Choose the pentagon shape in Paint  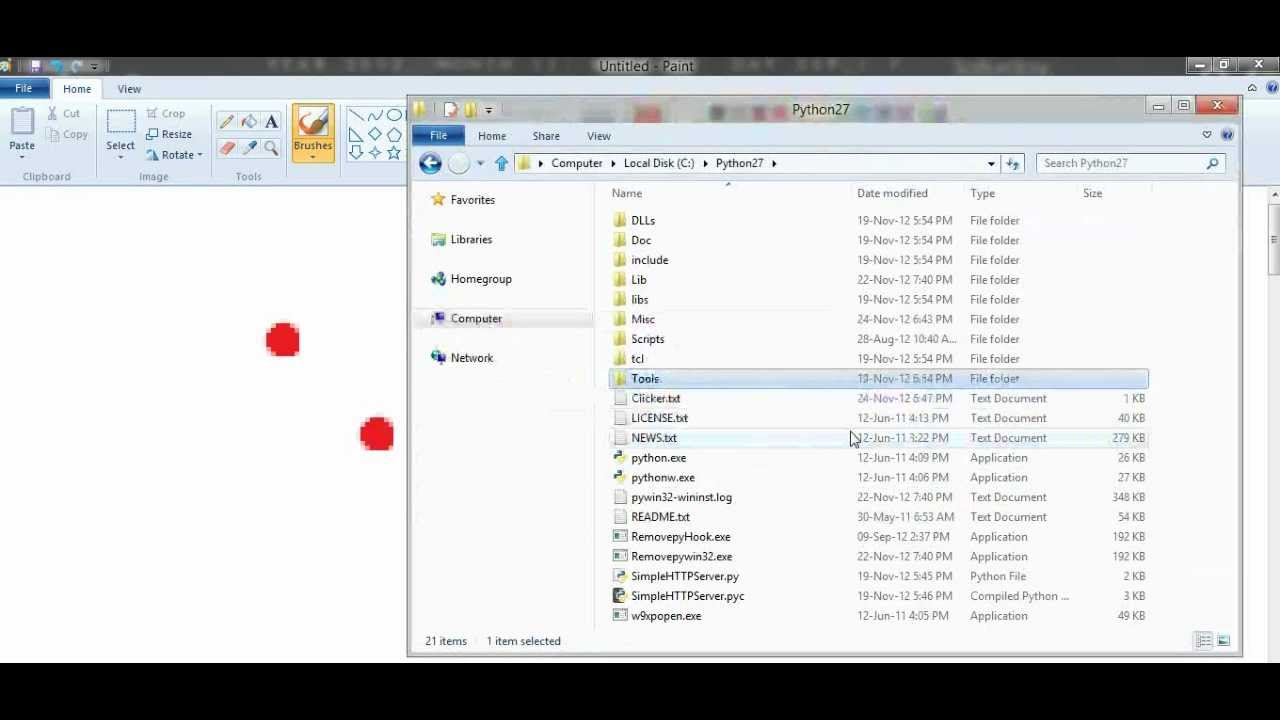[x=393, y=134]
